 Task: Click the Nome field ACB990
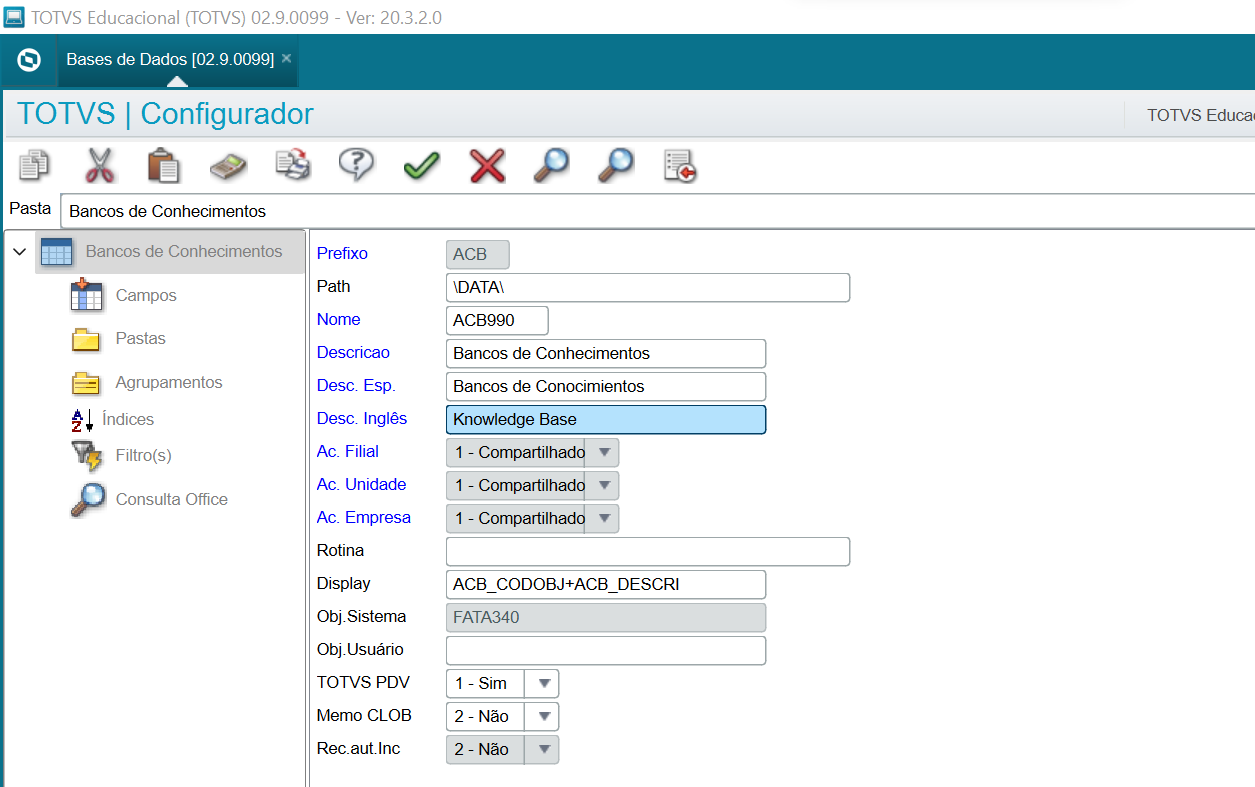pos(497,320)
